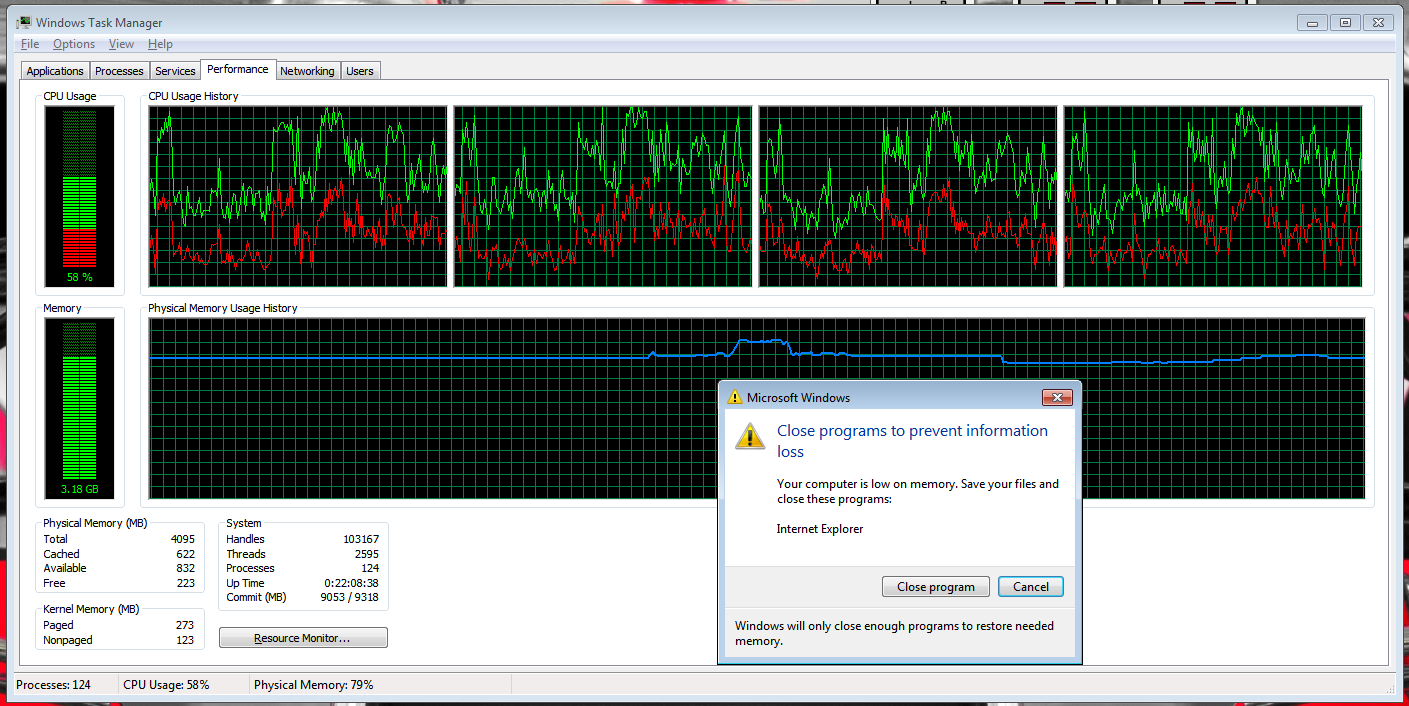Open the View menu
Viewport: 1409px width, 706px height.
(x=121, y=44)
